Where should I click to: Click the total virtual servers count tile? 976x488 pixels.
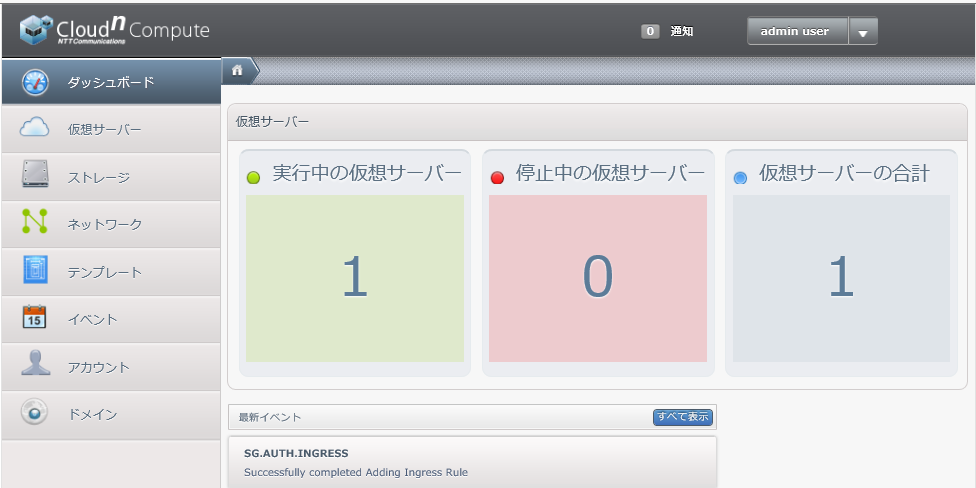pyautogui.click(x=841, y=278)
